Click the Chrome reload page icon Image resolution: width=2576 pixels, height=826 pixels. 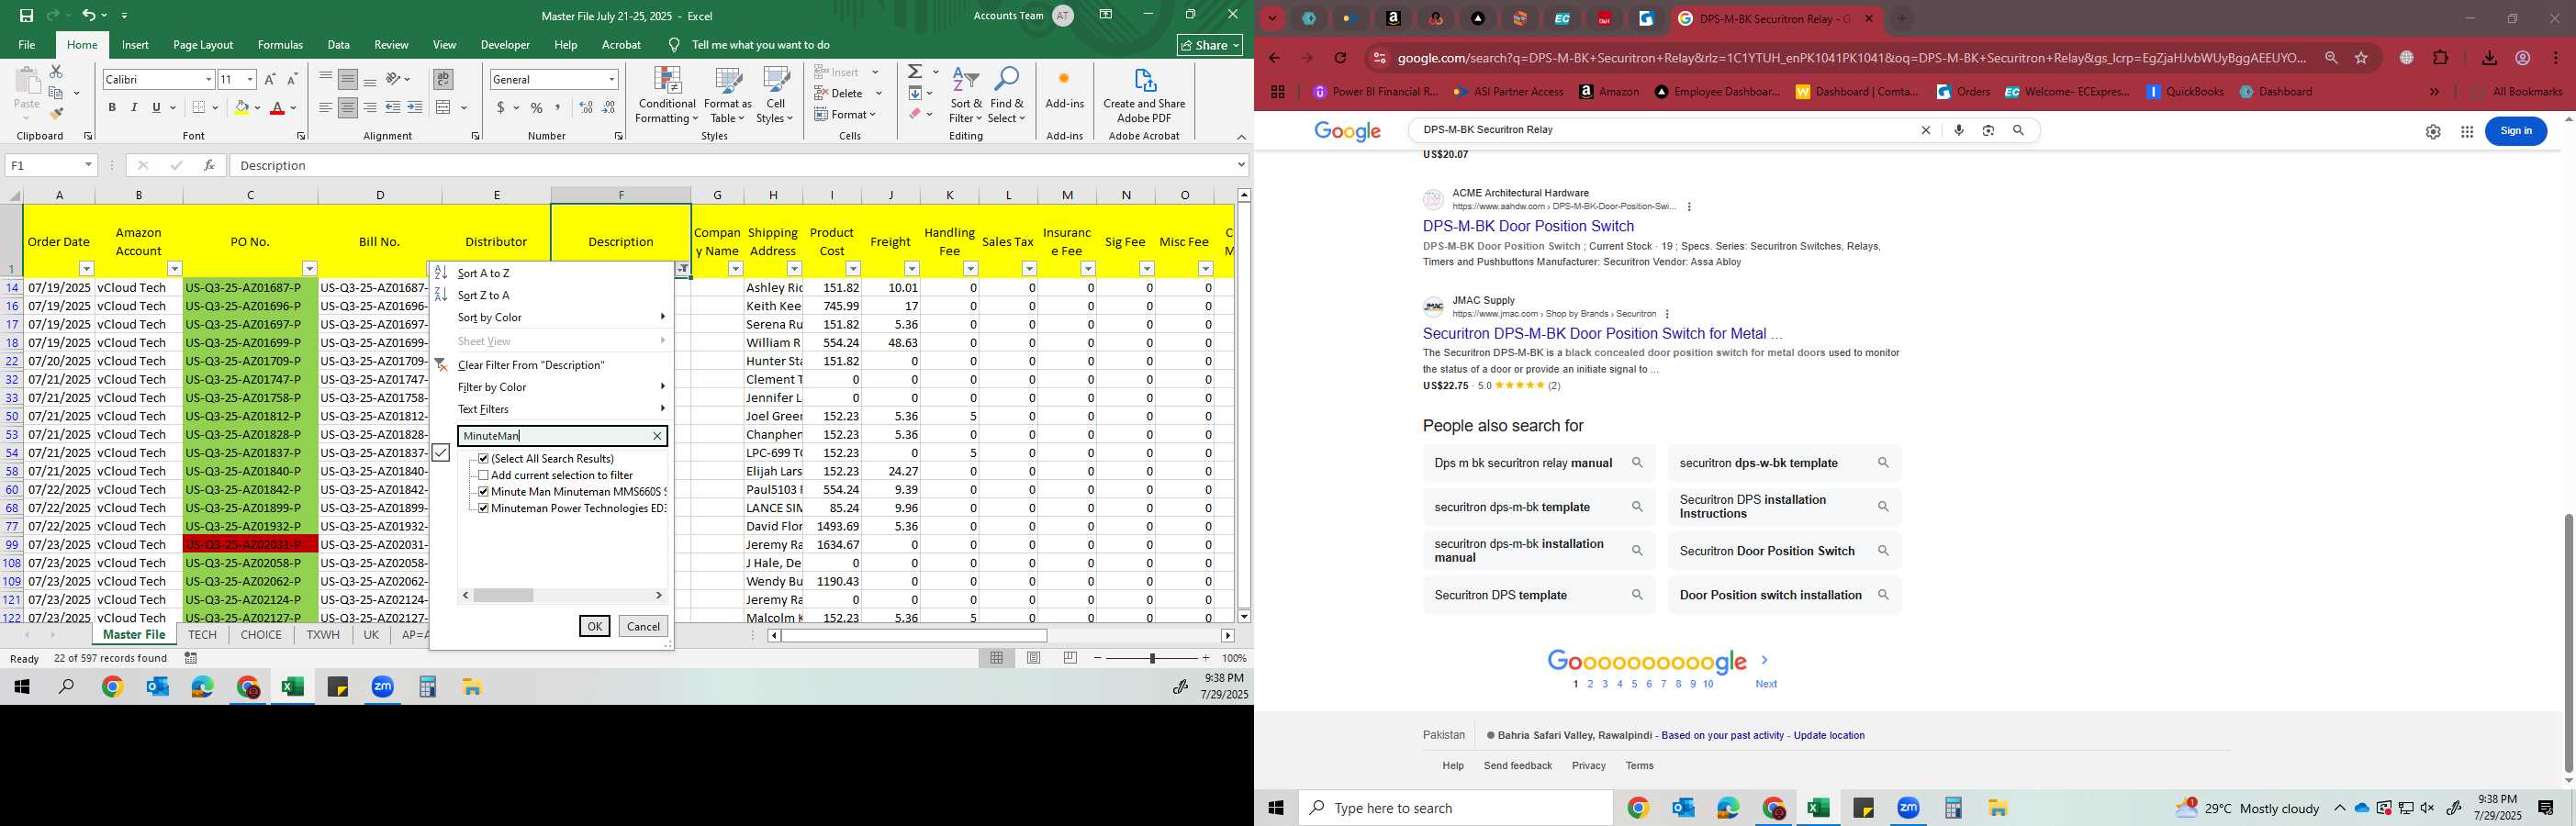tap(1340, 58)
